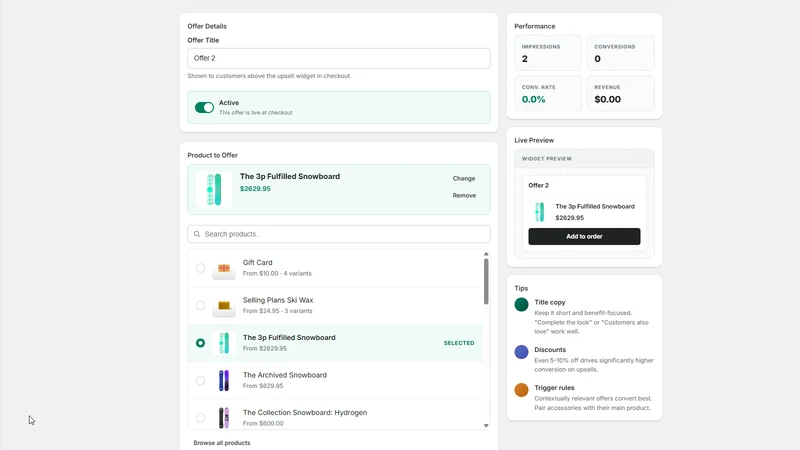Screen dimensions: 800x450
Task: Click the product list scrollbar thumb
Action: click(486, 282)
